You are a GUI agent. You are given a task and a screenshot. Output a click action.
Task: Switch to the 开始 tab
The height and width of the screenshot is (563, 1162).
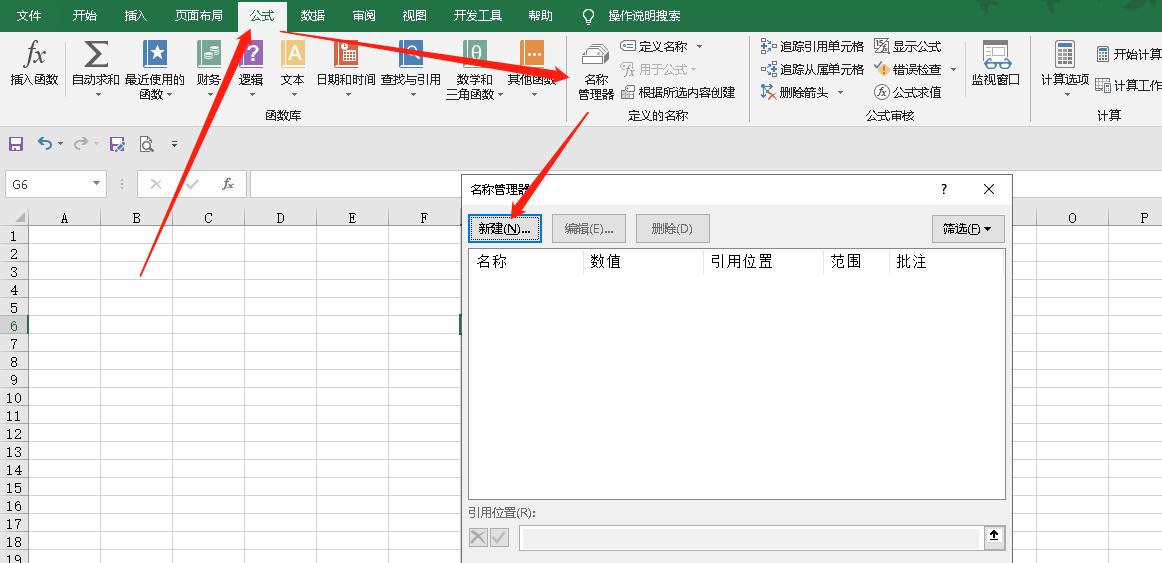pos(84,16)
